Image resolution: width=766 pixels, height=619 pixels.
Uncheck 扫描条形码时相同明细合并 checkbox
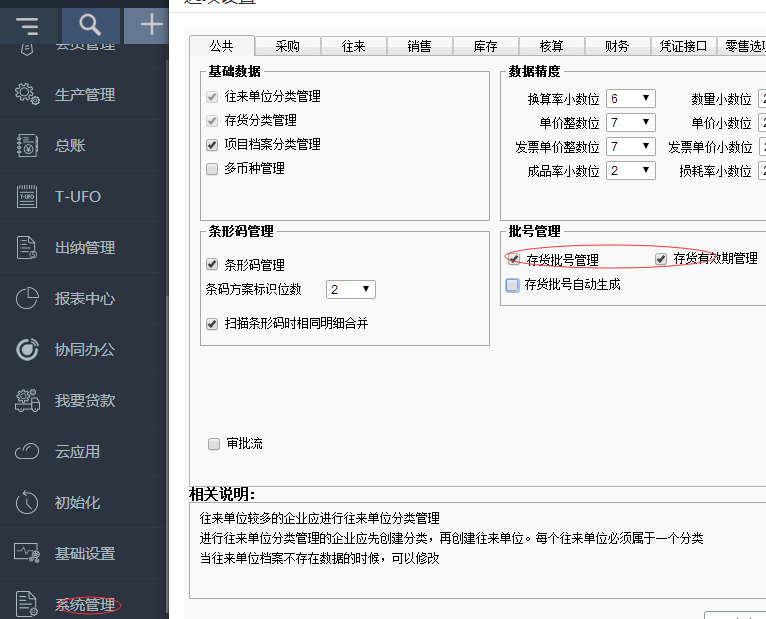[x=212, y=324]
